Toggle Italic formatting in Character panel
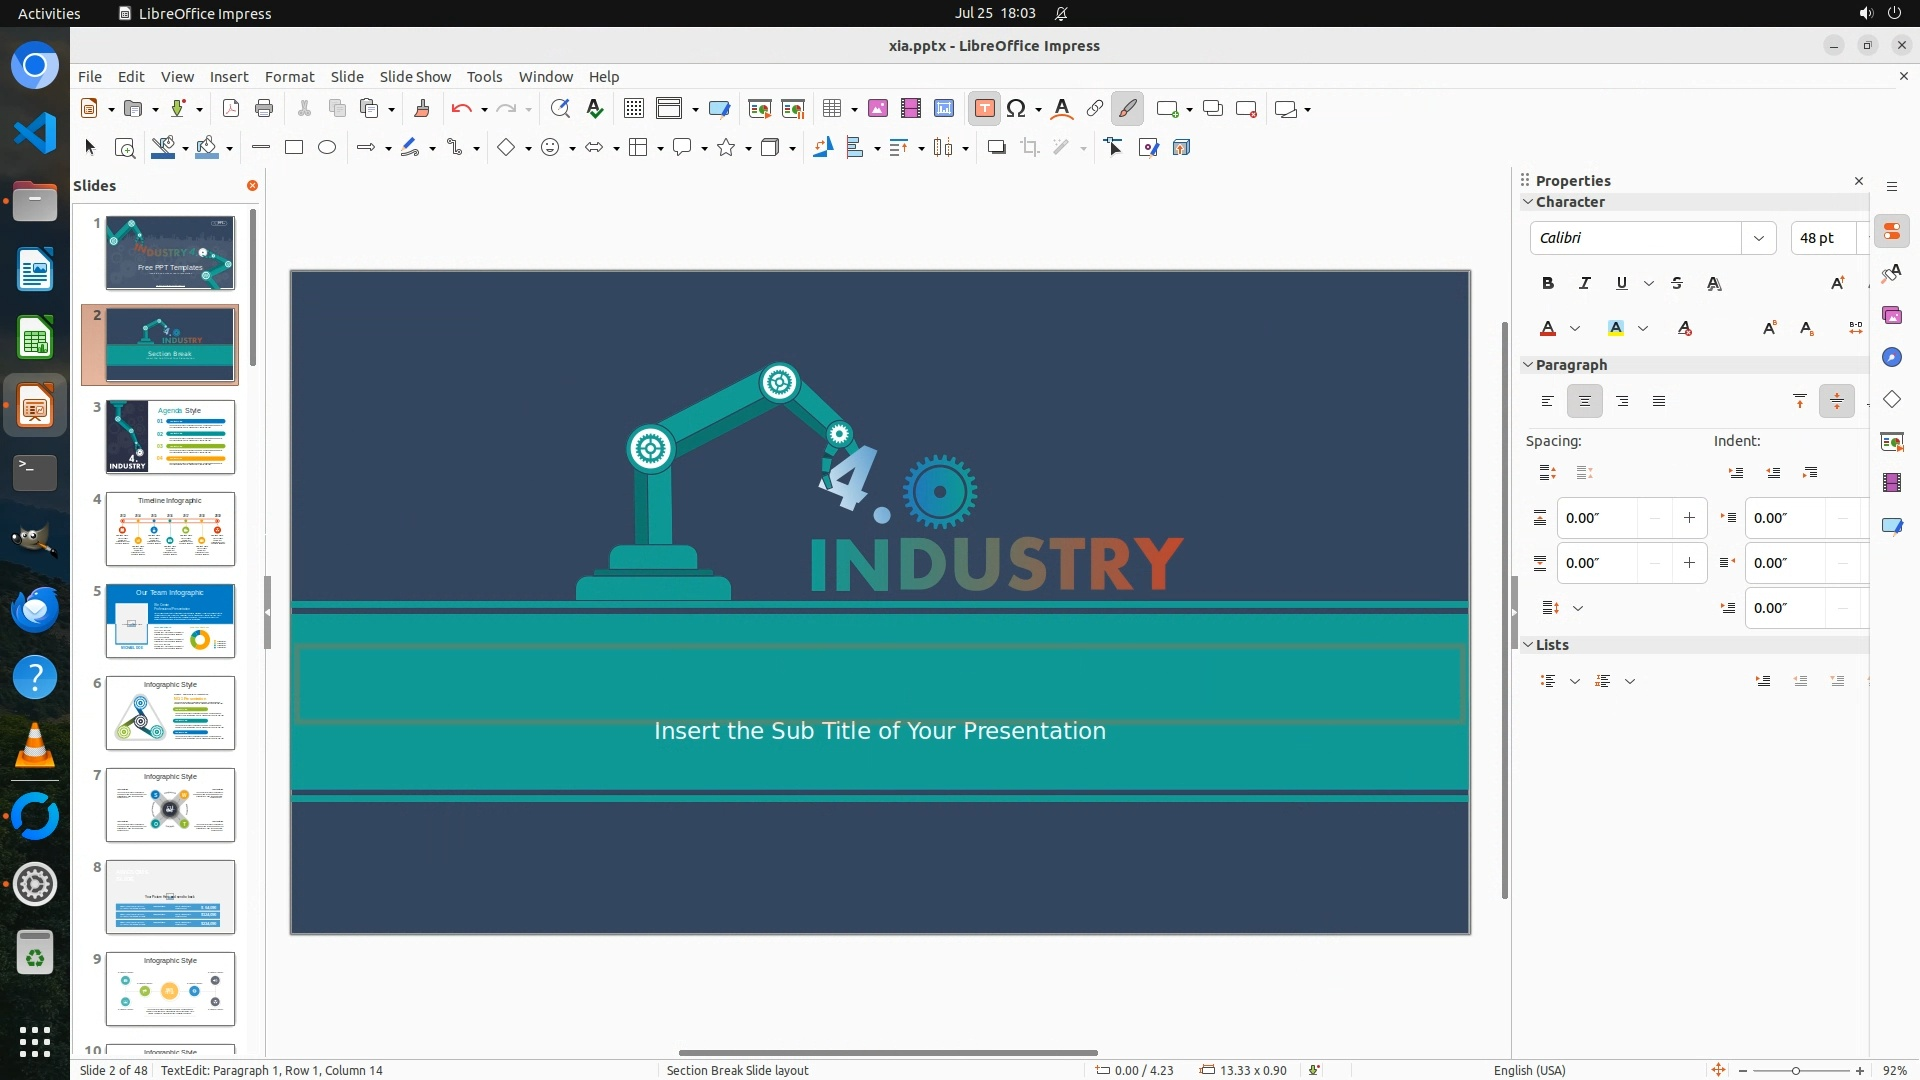Screen dimensions: 1920x1080 1584,283
